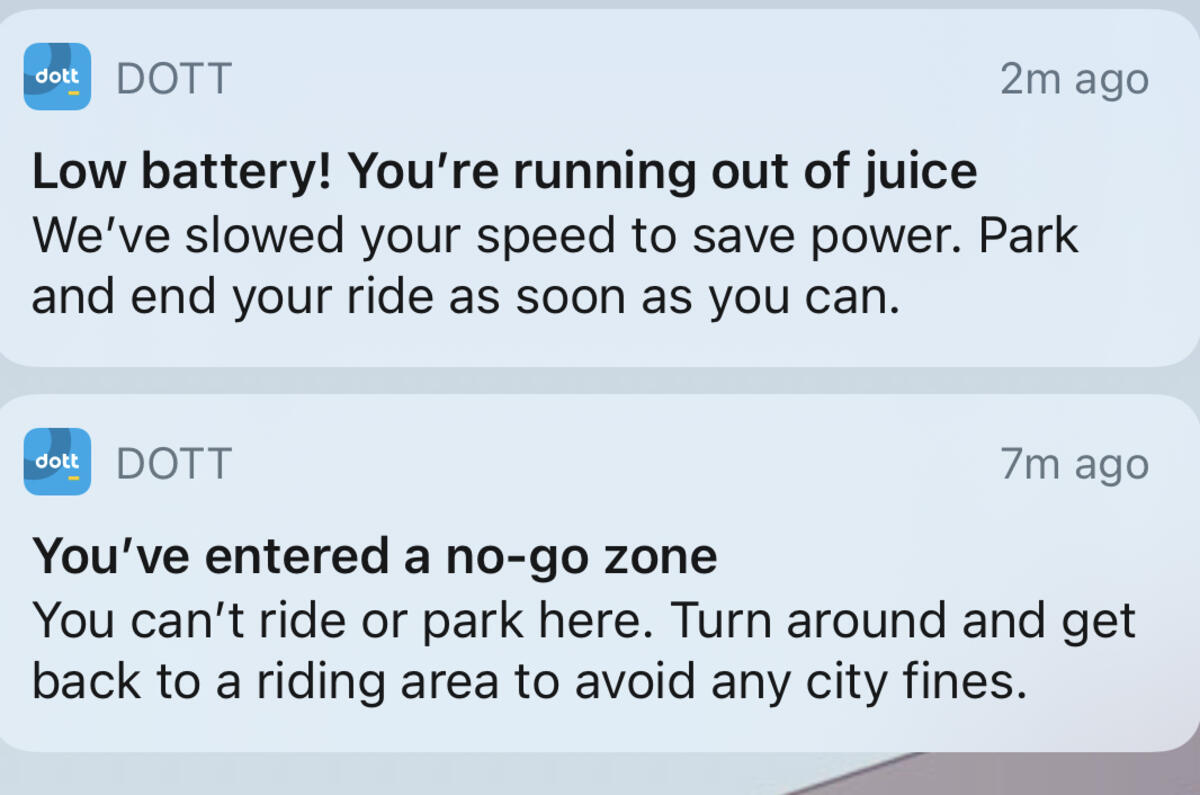Image resolution: width=1200 pixels, height=795 pixels.
Task: Click the "2m ago" timestamp
Action: 1074,78
